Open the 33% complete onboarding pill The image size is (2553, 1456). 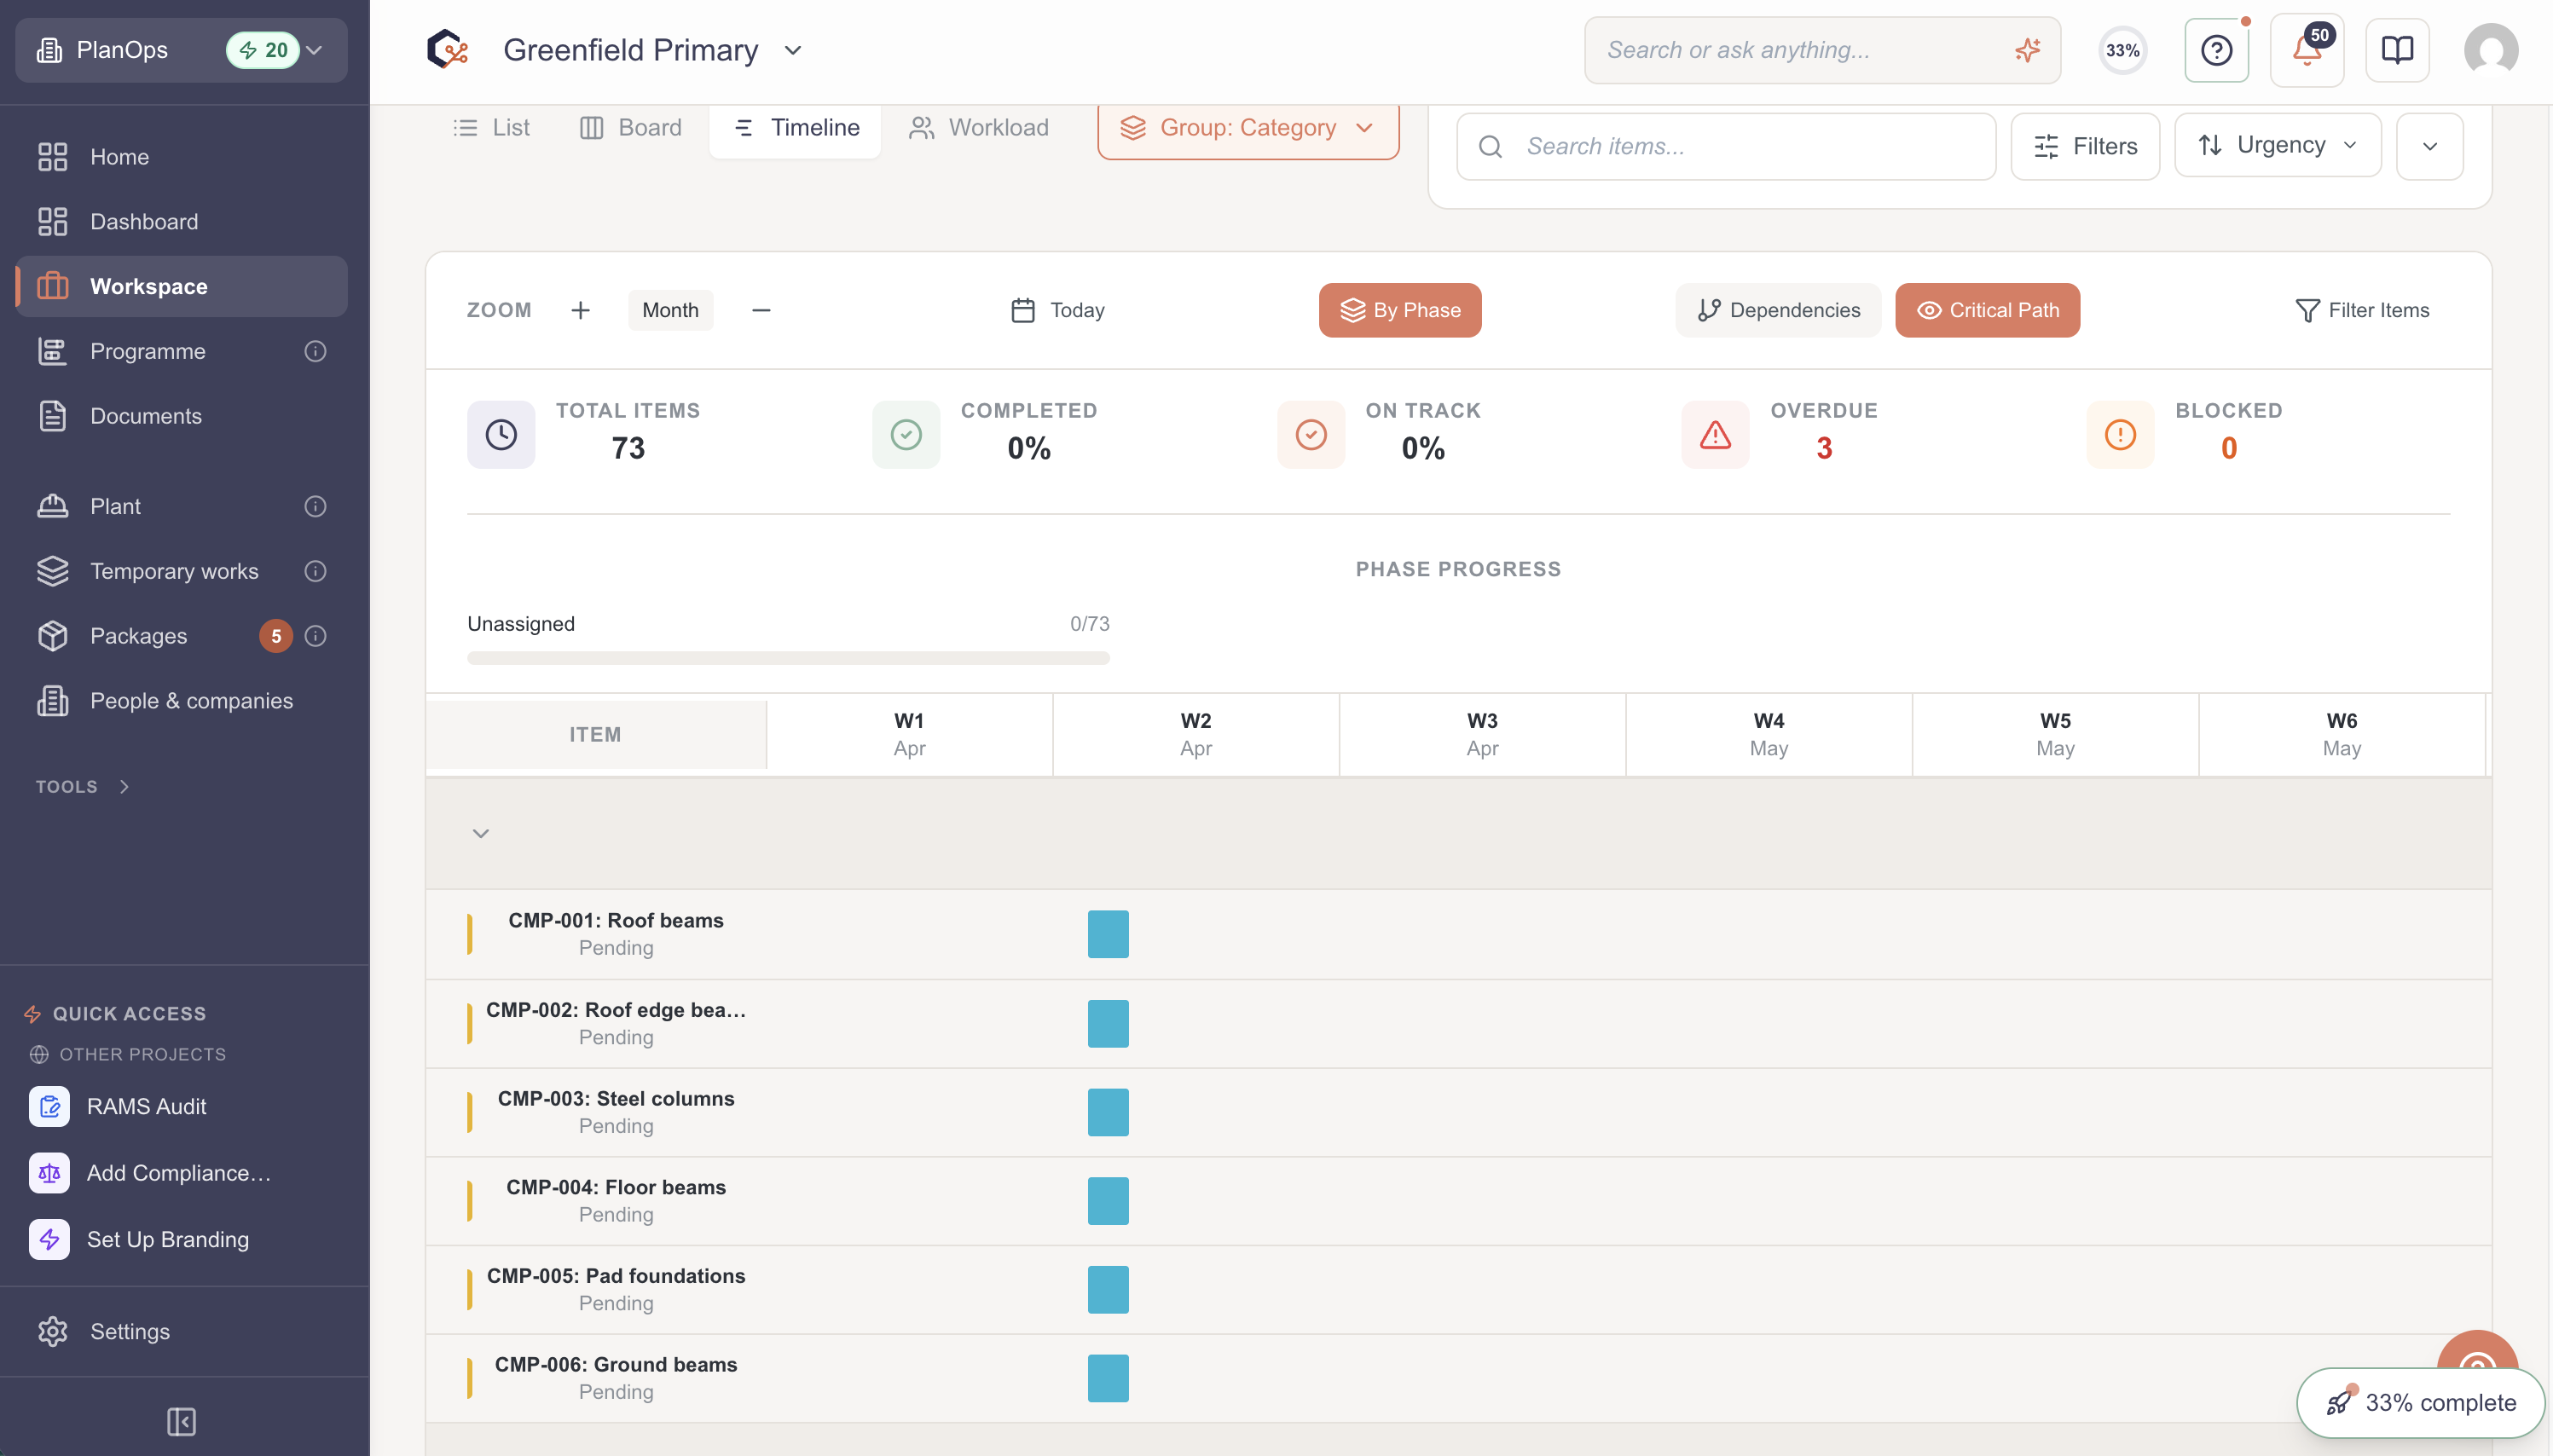(x=2420, y=1402)
